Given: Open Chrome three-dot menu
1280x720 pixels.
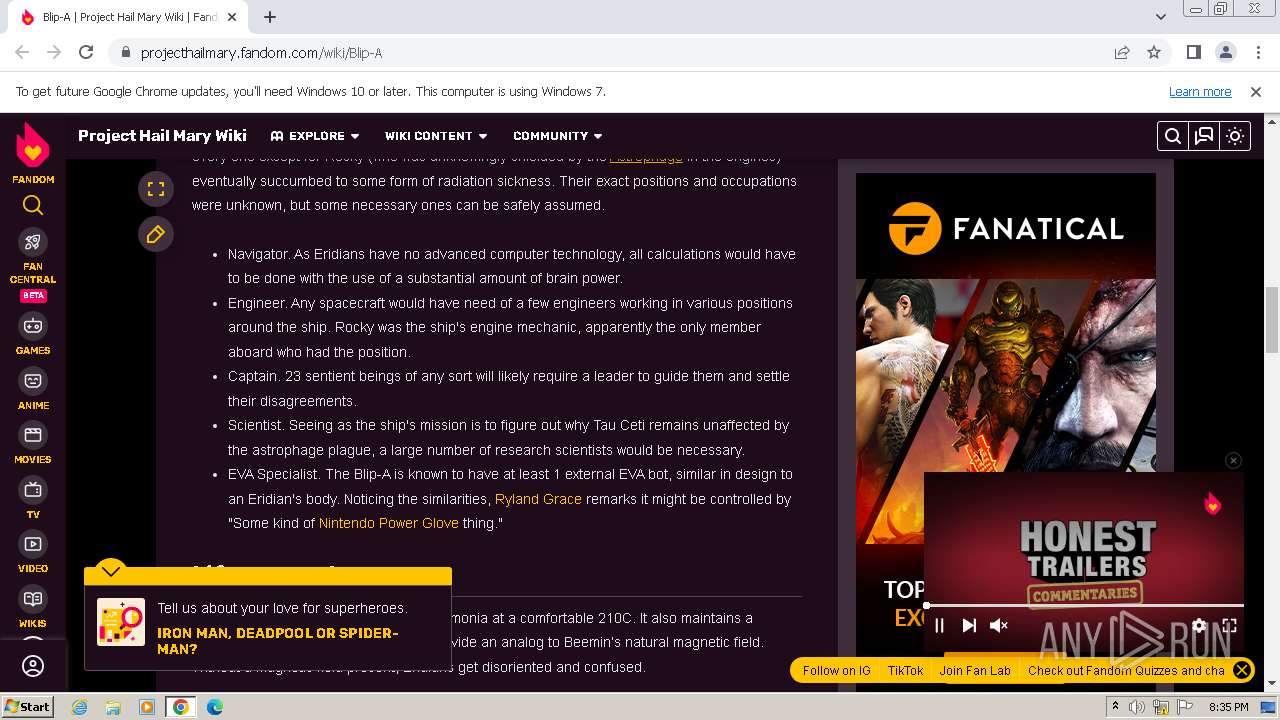Looking at the screenshot, I should click(1257, 52).
